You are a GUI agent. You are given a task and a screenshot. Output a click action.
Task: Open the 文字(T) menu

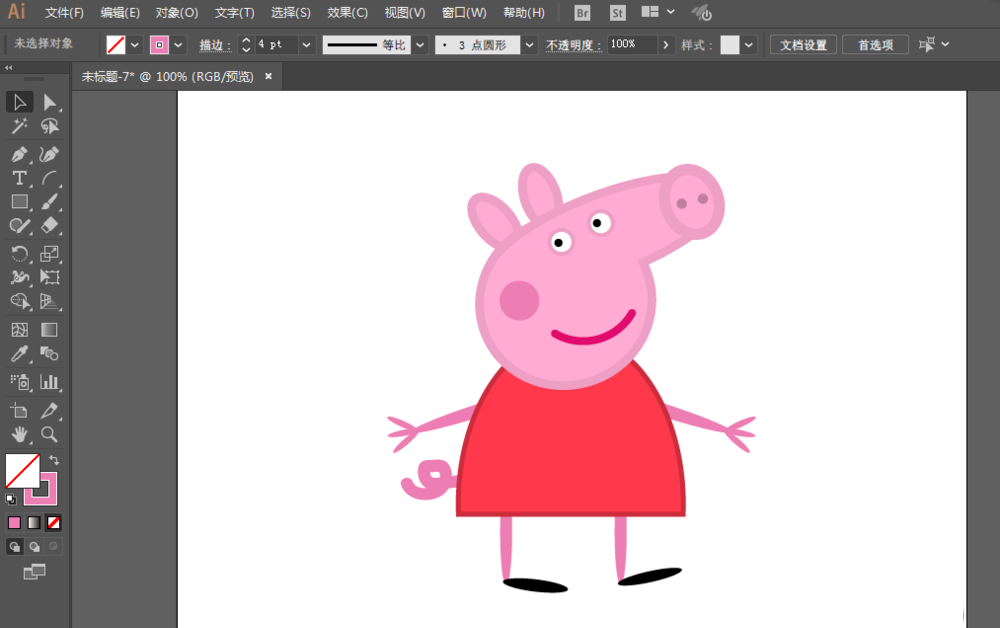point(234,13)
